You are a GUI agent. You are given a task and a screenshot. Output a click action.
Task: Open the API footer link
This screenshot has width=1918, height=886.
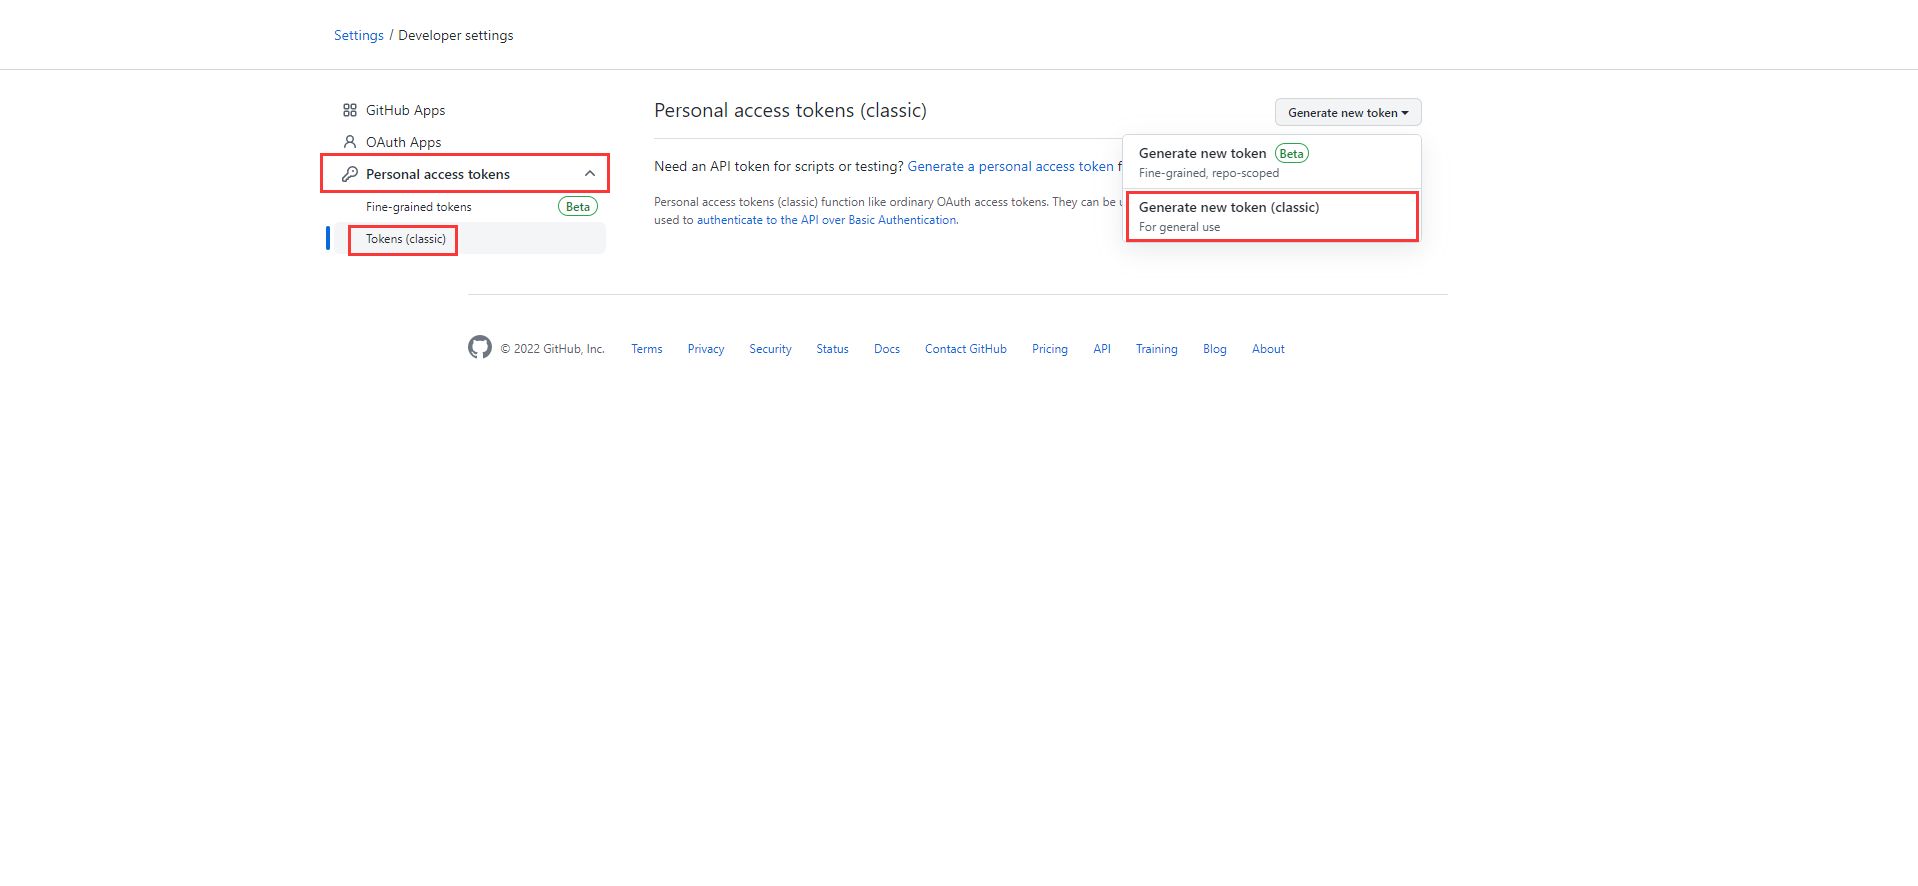pyautogui.click(x=1102, y=349)
